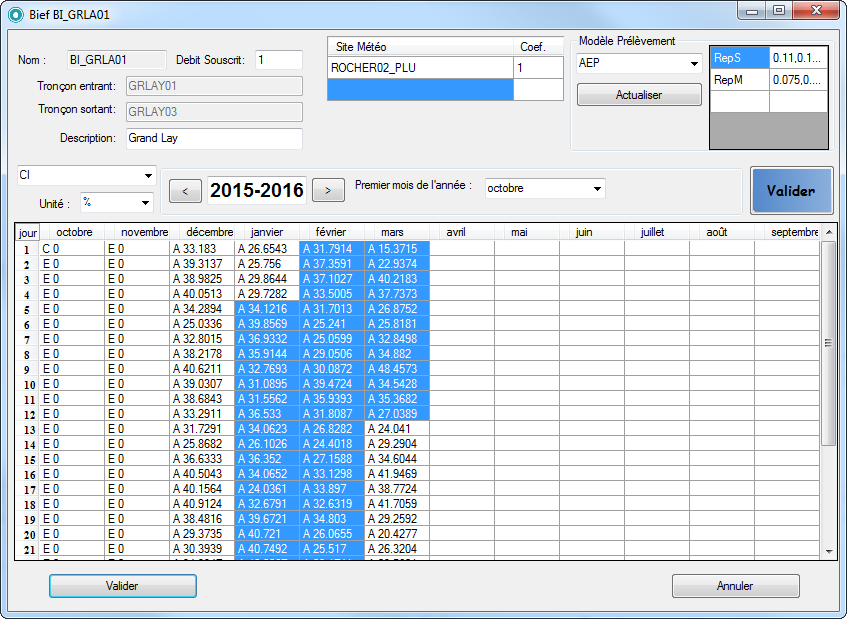Select the ROCHER02_PLU weather site cell
The width and height of the screenshot is (847, 619).
point(420,68)
